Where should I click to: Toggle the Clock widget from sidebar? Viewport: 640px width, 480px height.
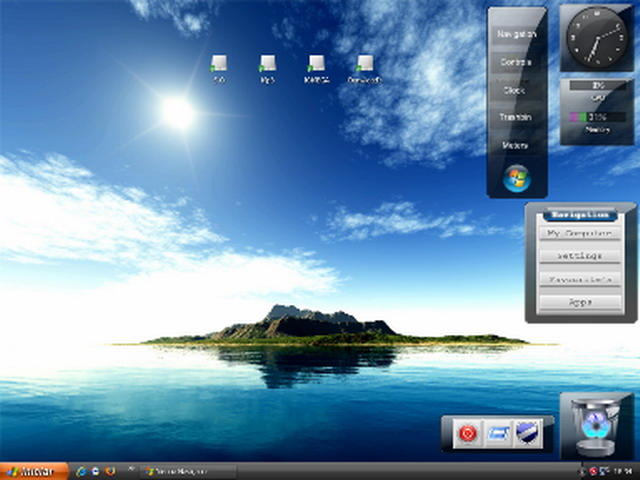coord(516,90)
